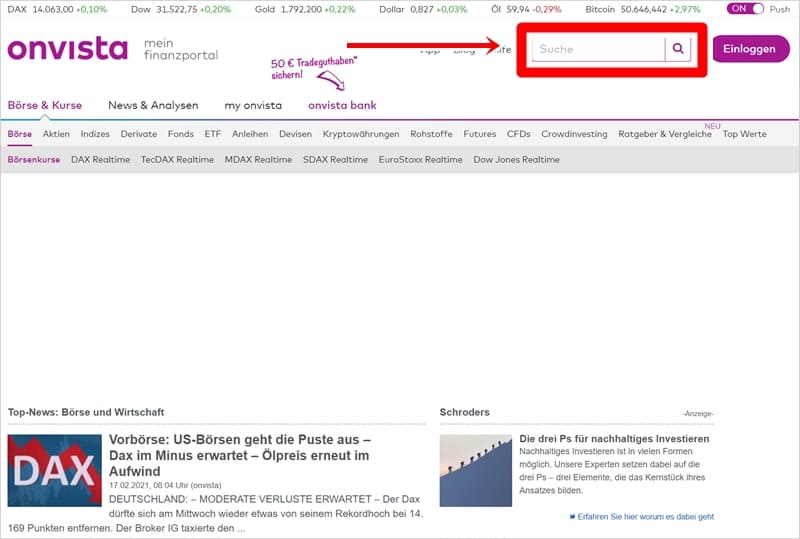Open TecDAX Realtime quotes
The width and height of the screenshot is (800, 539).
pos(177,159)
